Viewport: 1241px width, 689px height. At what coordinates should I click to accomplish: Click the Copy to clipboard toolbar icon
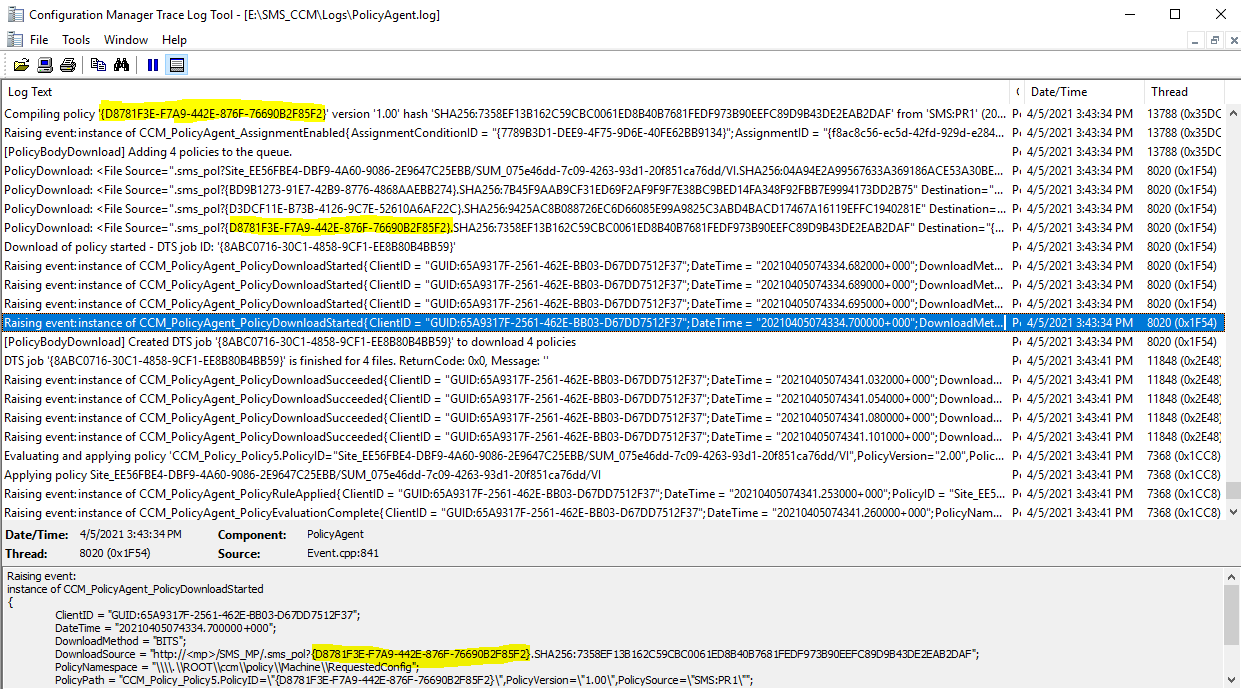[x=98, y=65]
